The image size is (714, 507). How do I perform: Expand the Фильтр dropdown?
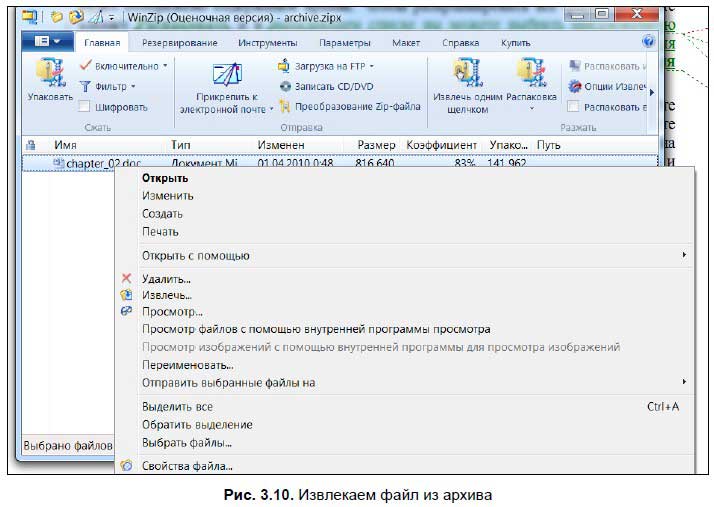click(x=133, y=86)
